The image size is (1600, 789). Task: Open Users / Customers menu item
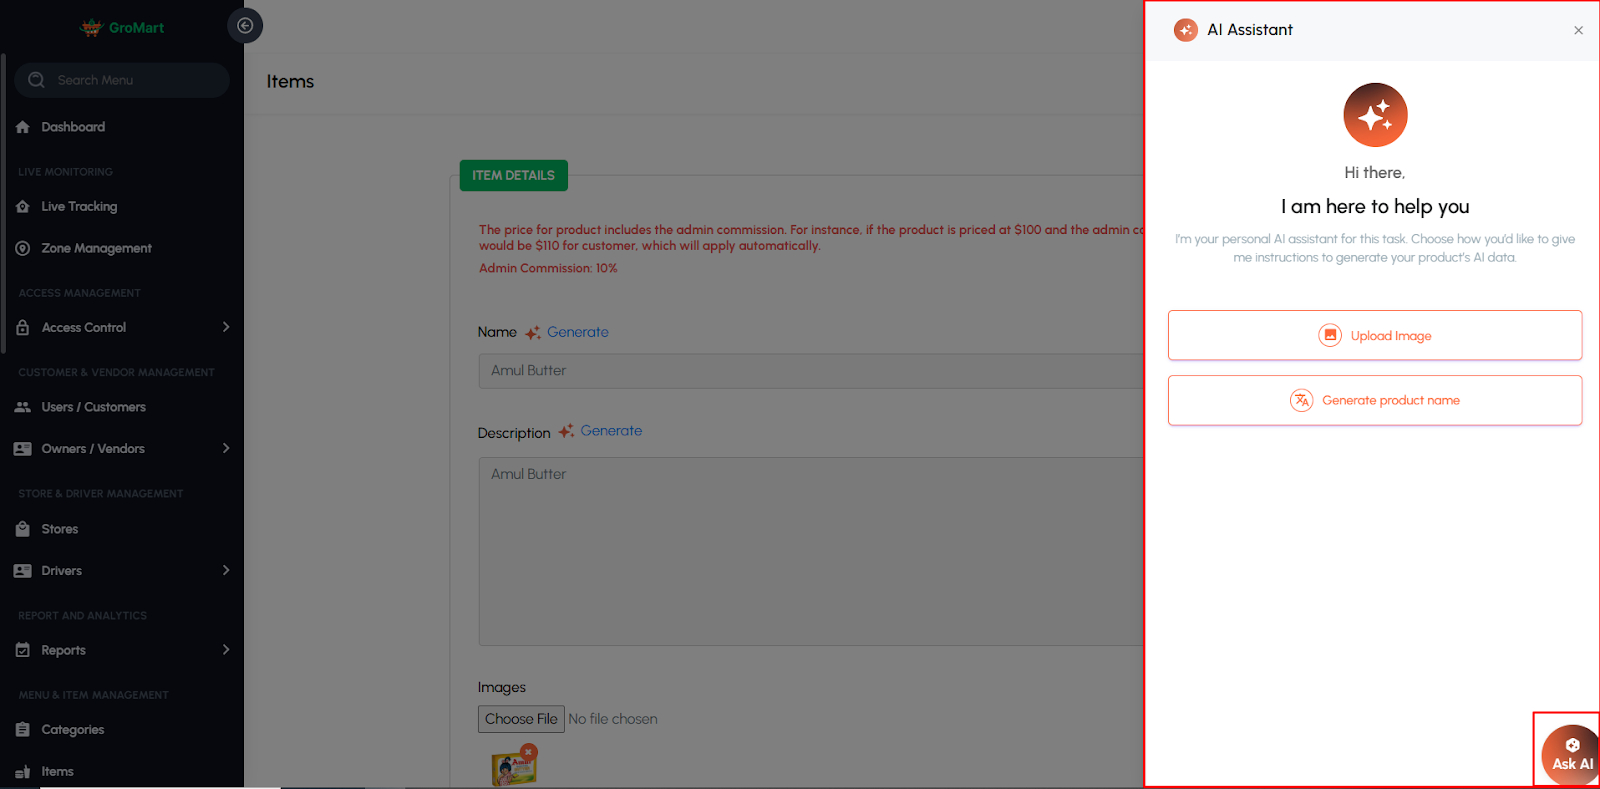pyautogui.click(x=93, y=407)
